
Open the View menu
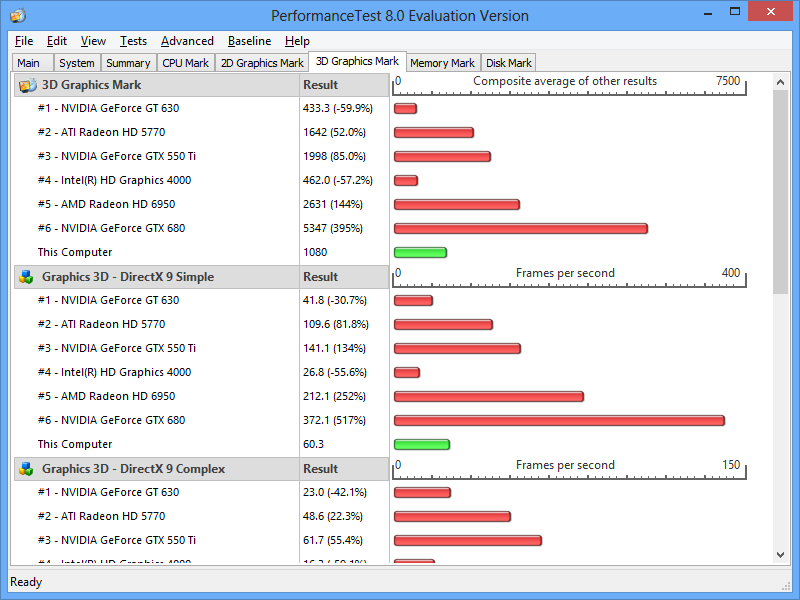pos(93,41)
